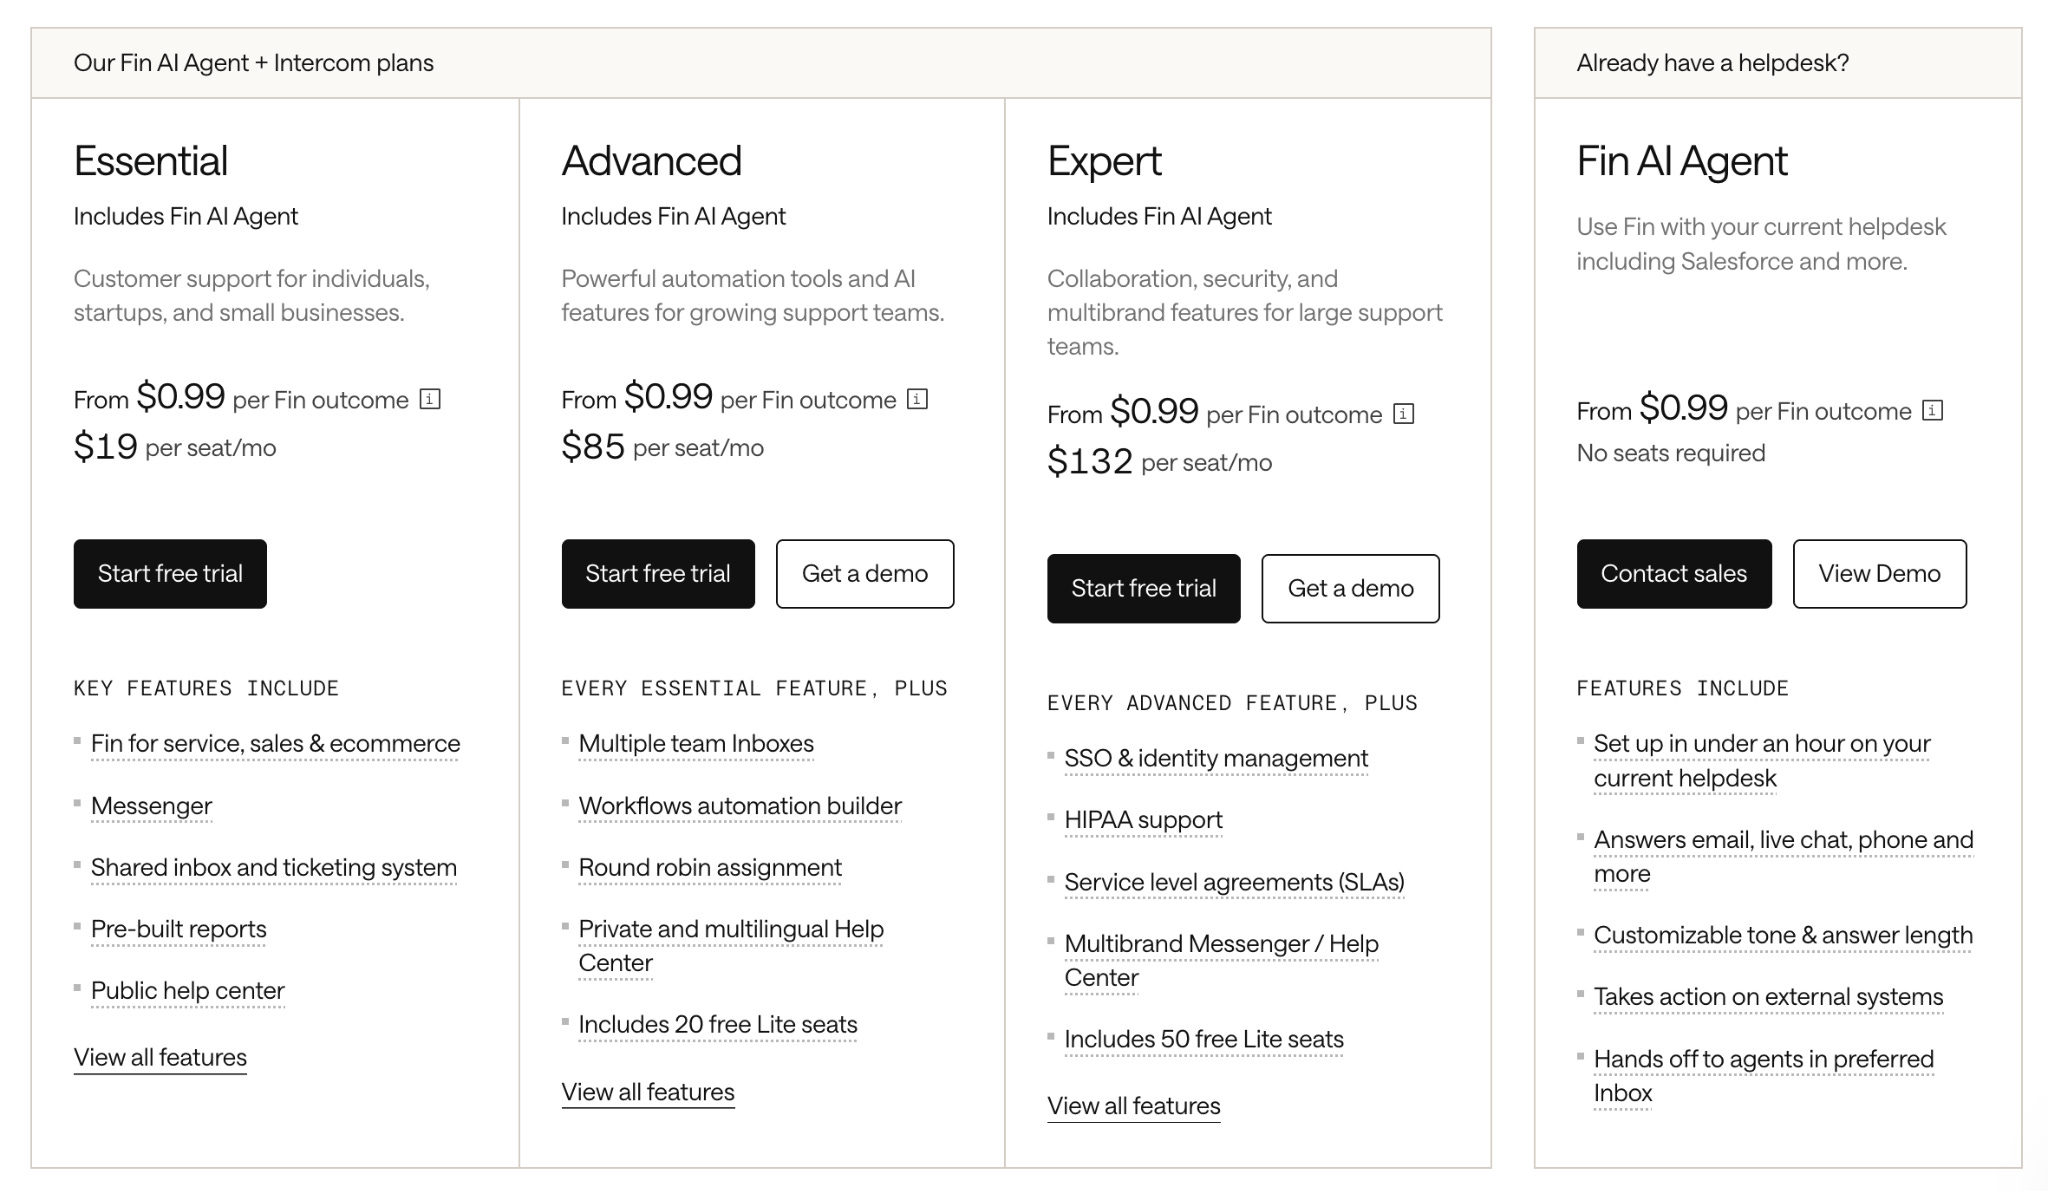View all features of Essential plan
Viewport: 2048px width, 1191px height.
pyautogui.click(x=160, y=1058)
